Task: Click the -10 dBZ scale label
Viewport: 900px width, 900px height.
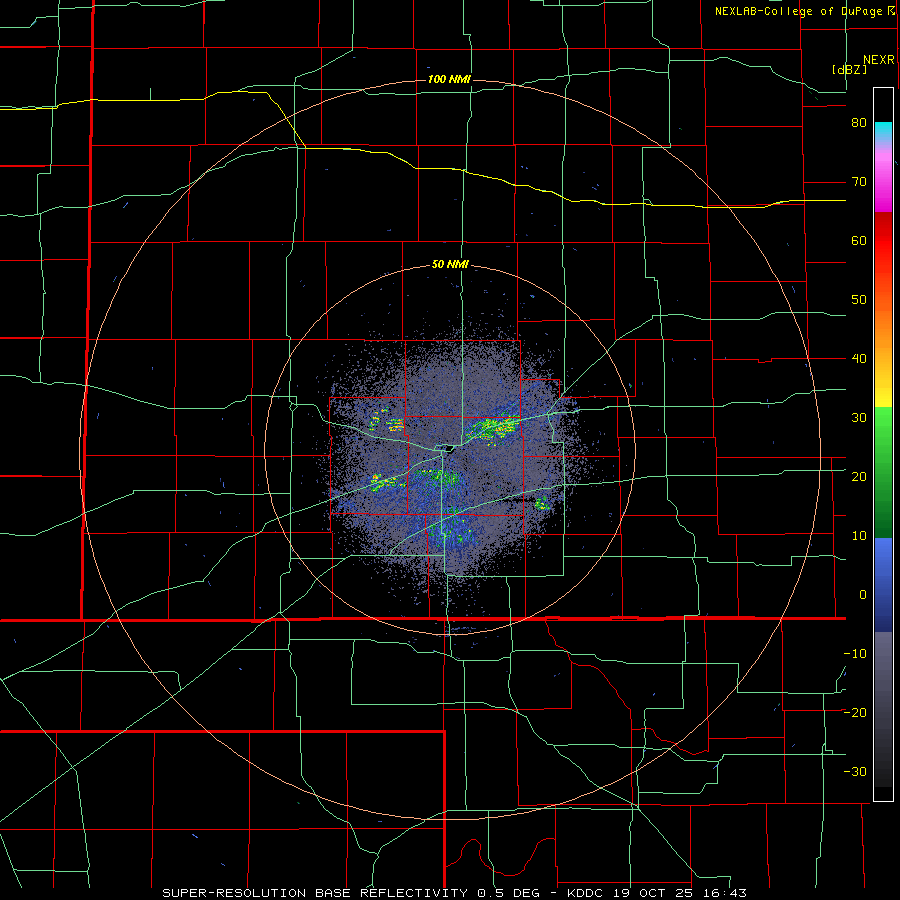Action: (855, 654)
